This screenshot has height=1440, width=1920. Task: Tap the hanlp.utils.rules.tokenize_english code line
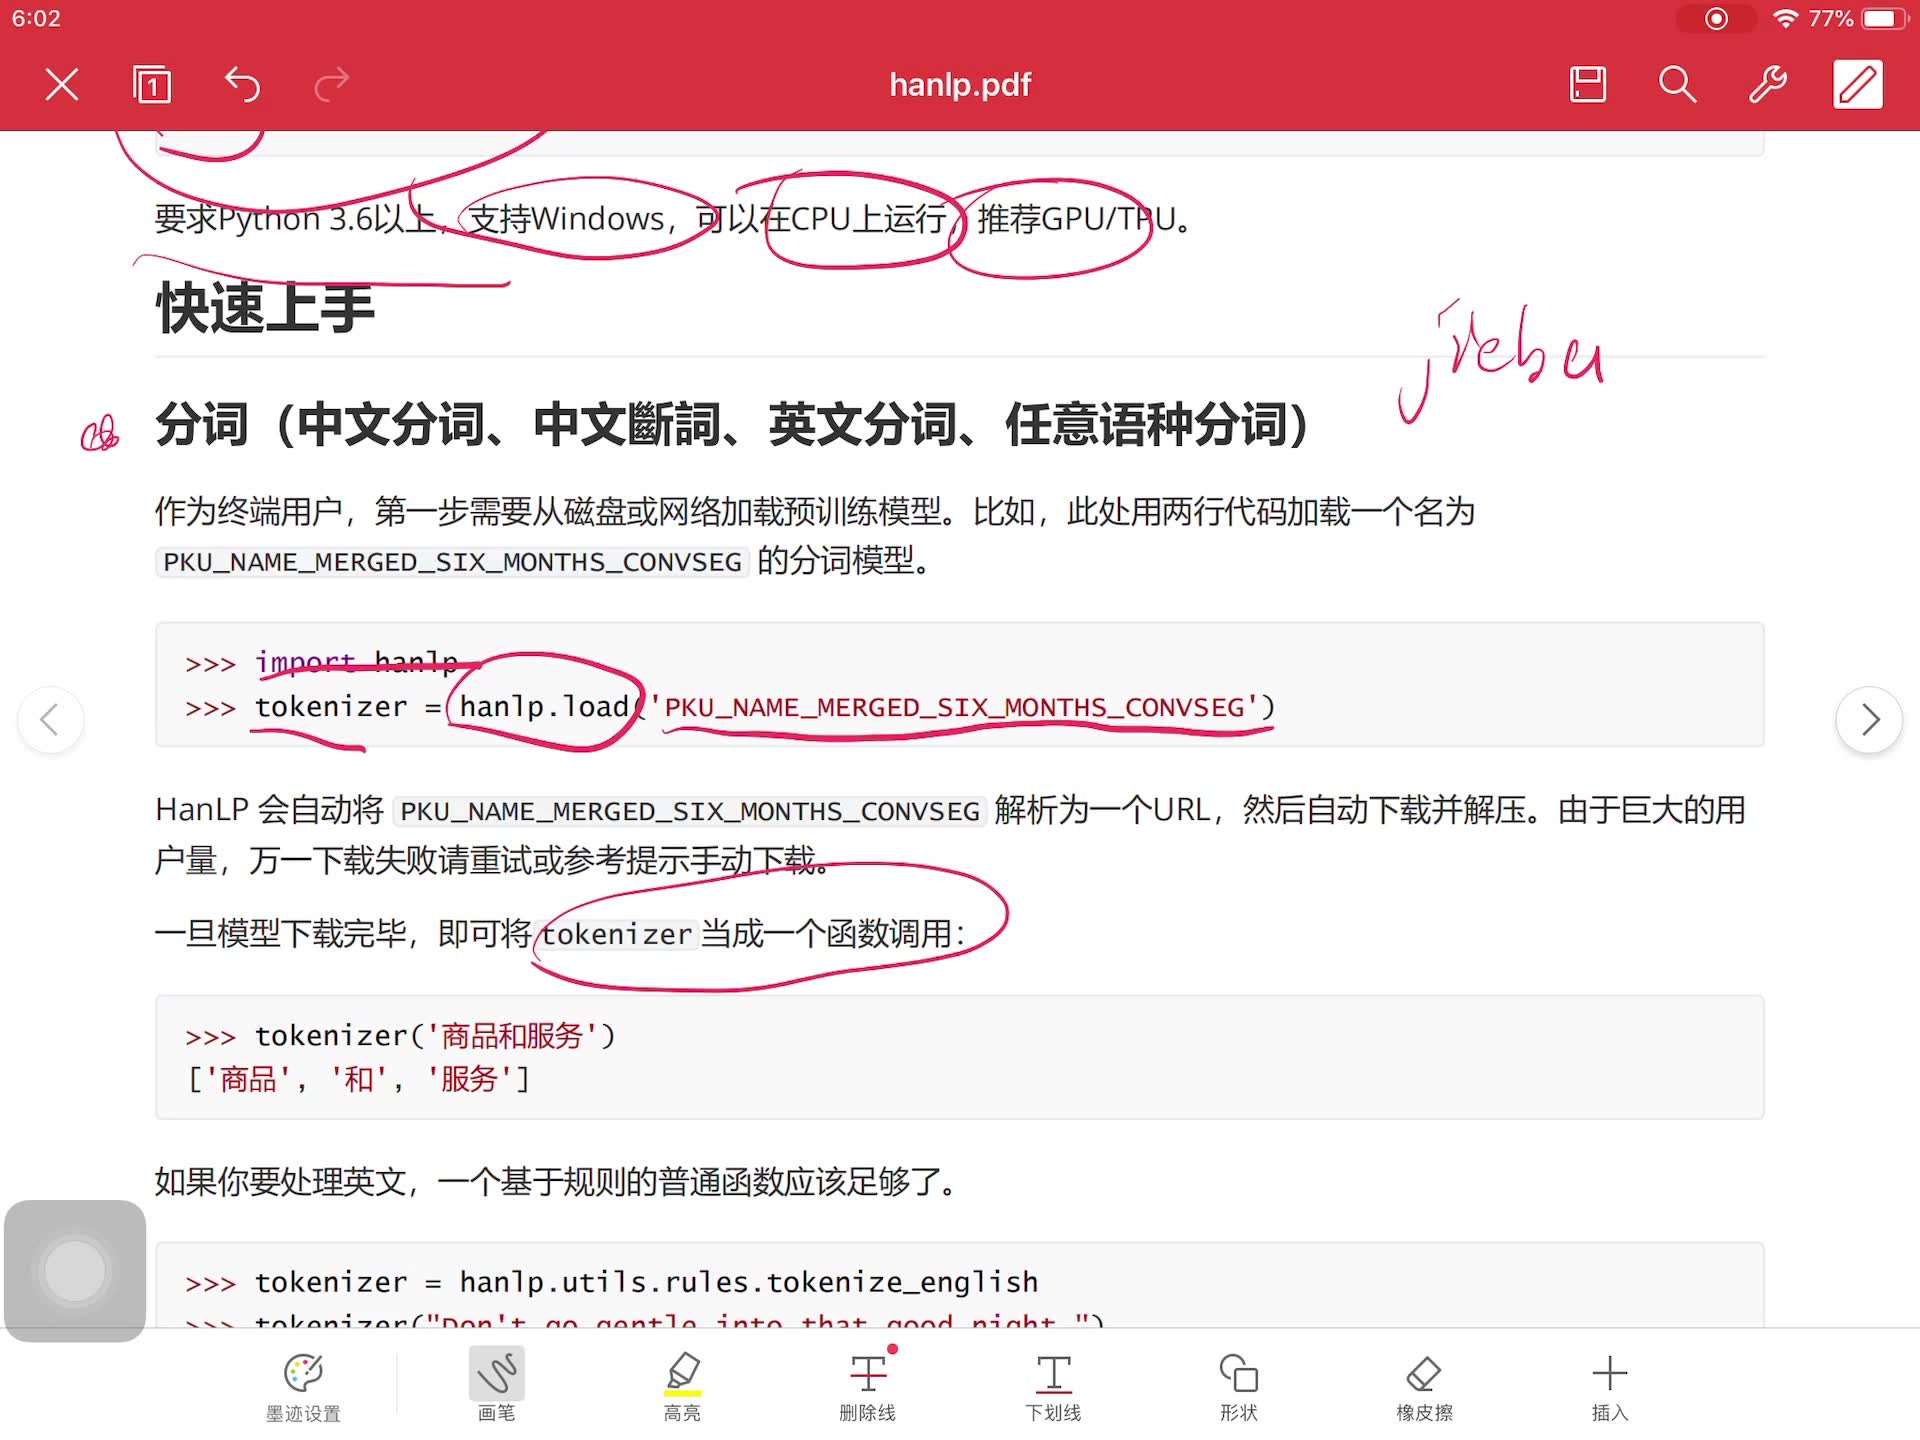(646, 1282)
